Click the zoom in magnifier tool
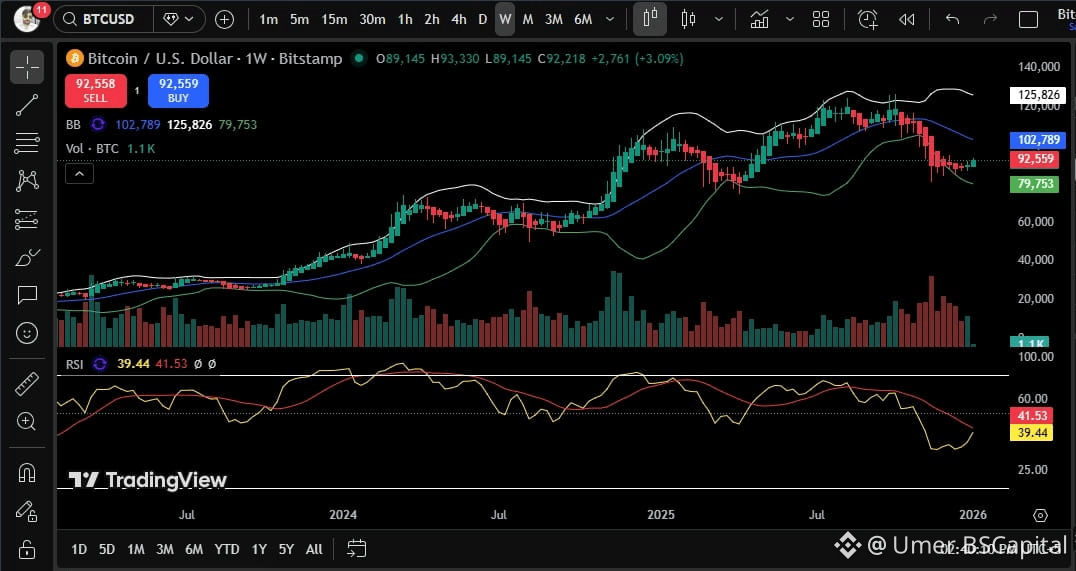This screenshot has height=571, width=1076. pos(27,422)
